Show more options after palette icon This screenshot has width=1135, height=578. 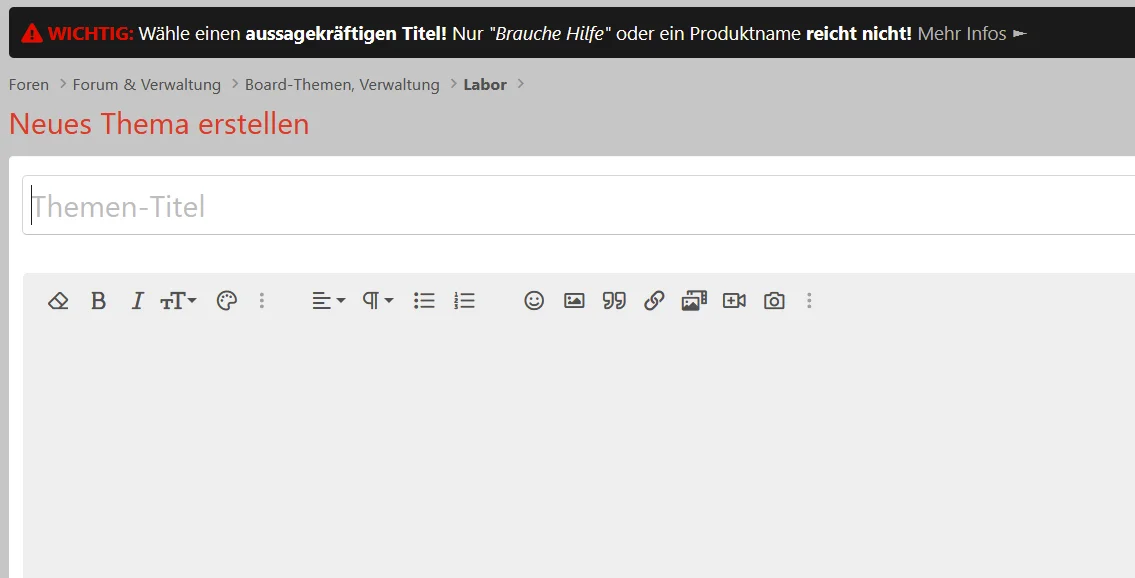tap(262, 301)
